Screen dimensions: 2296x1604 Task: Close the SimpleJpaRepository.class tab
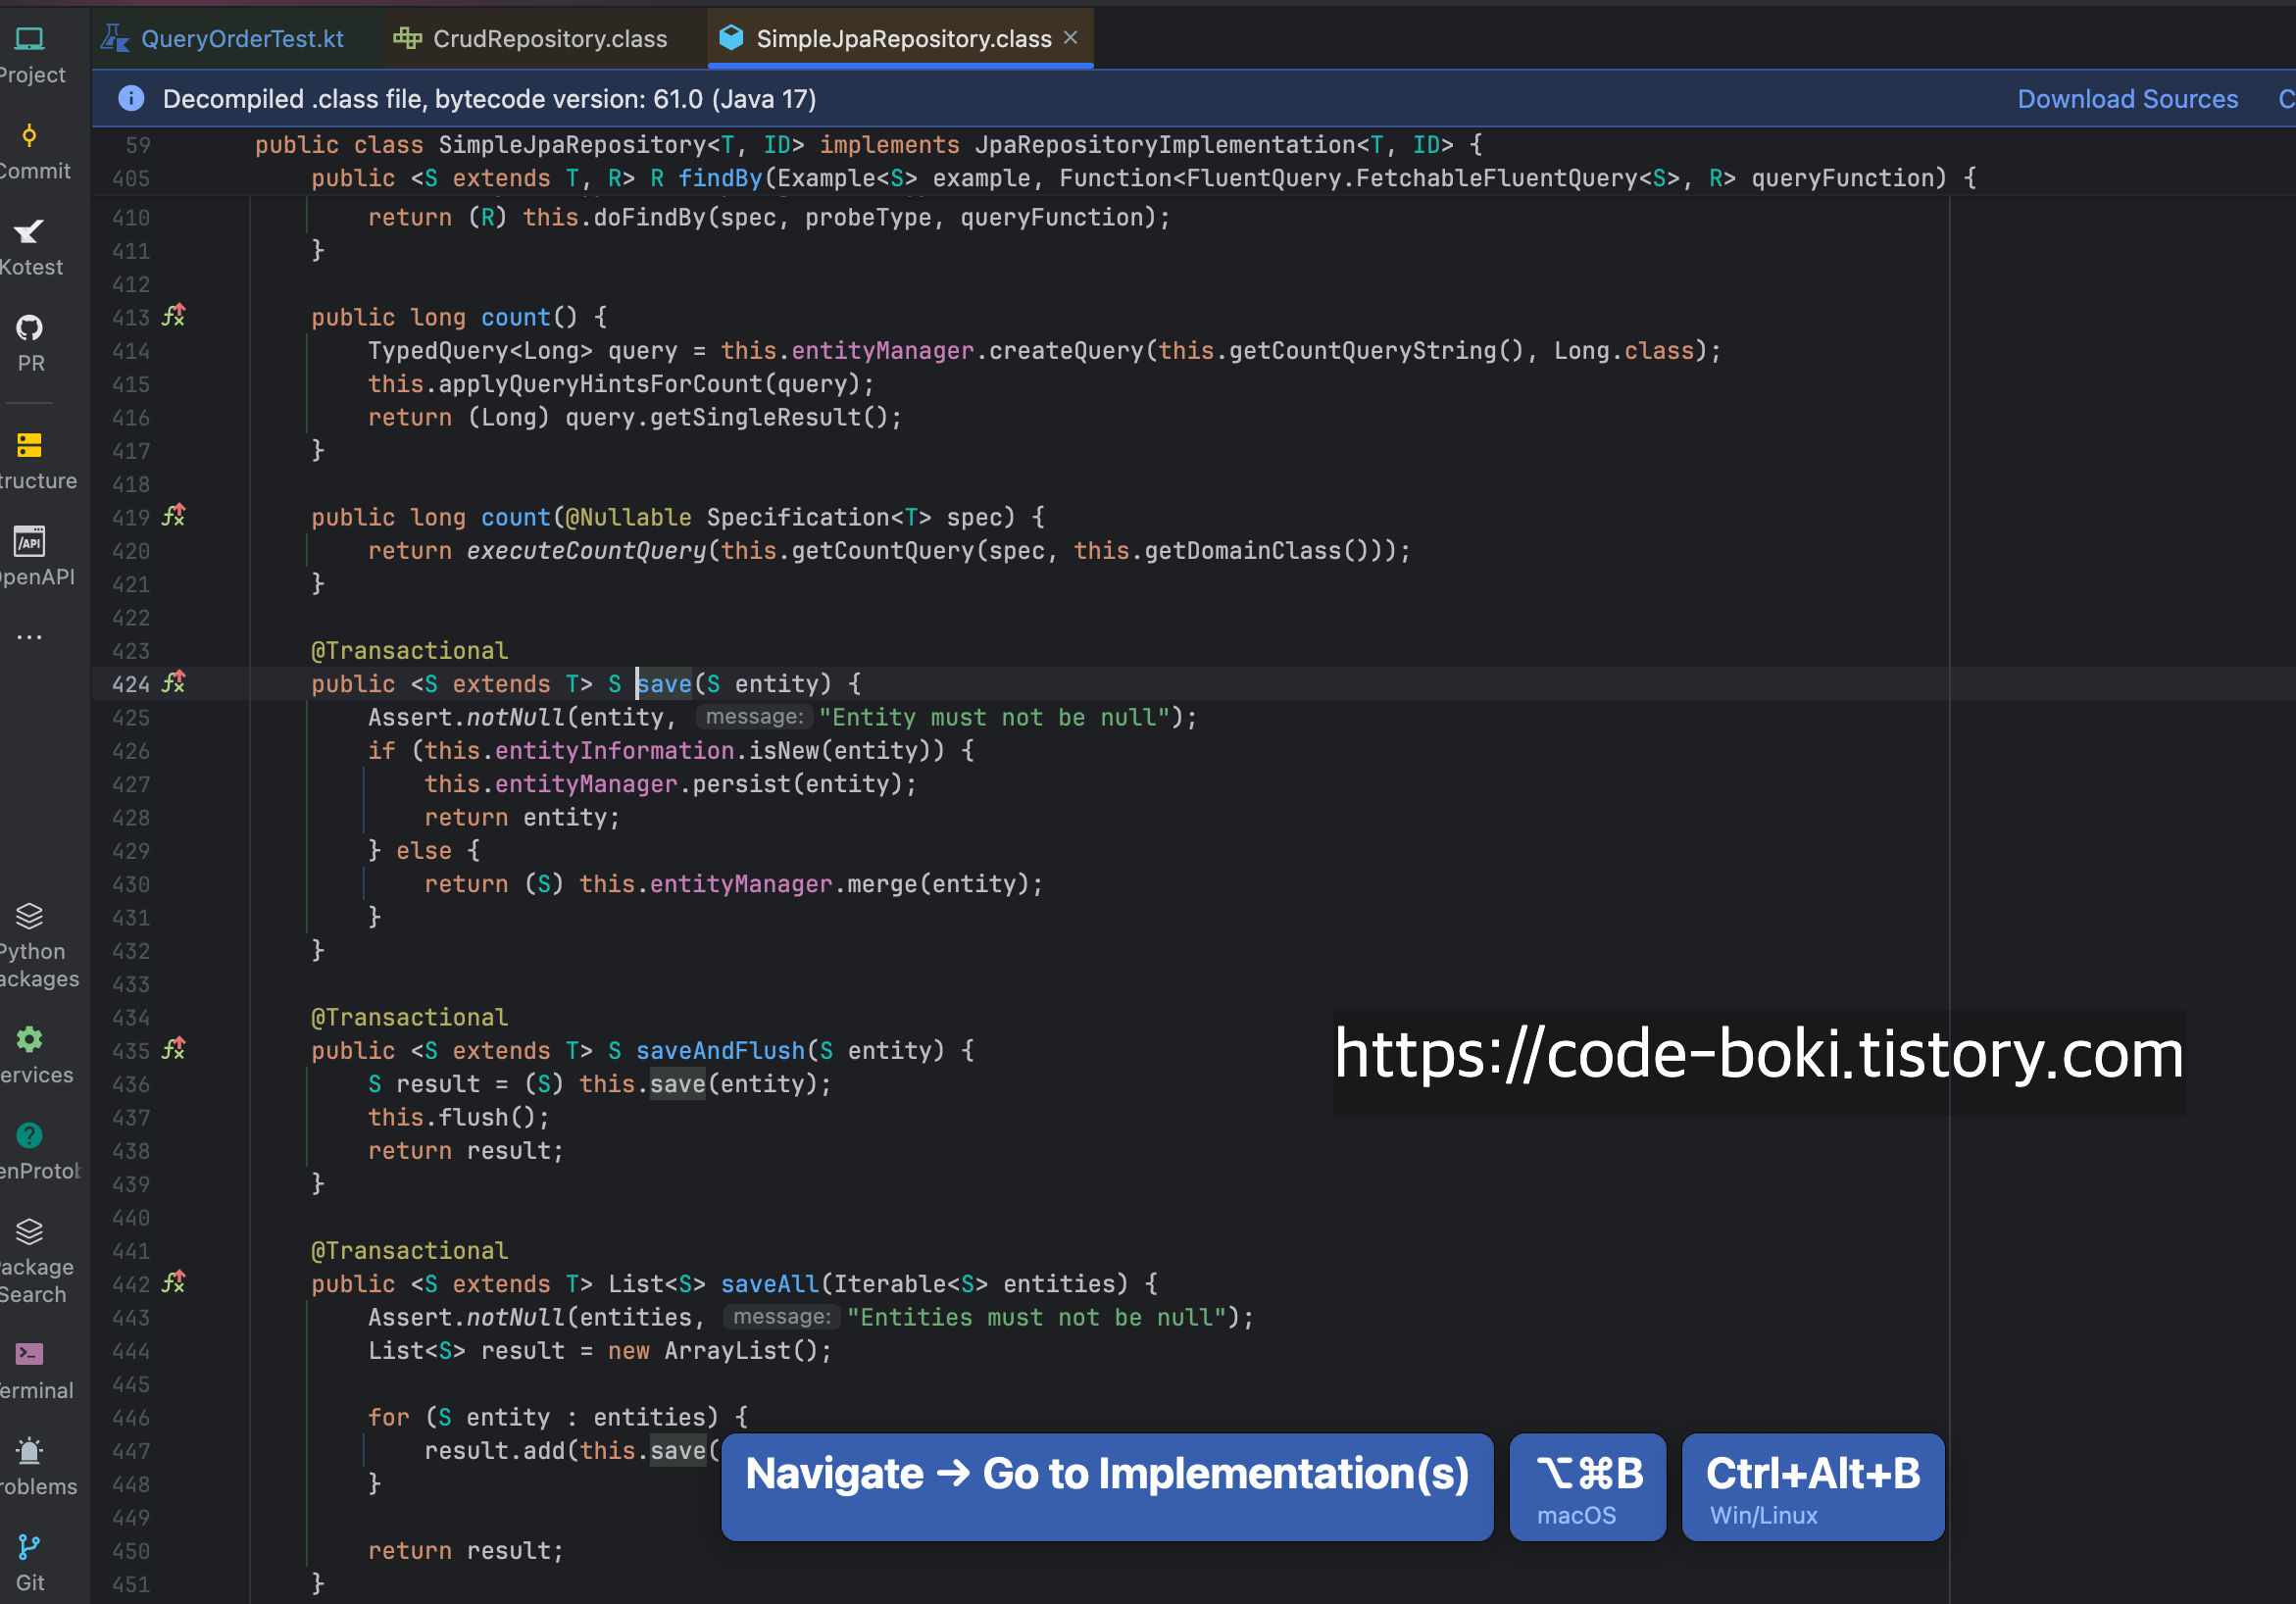tap(1071, 38)
